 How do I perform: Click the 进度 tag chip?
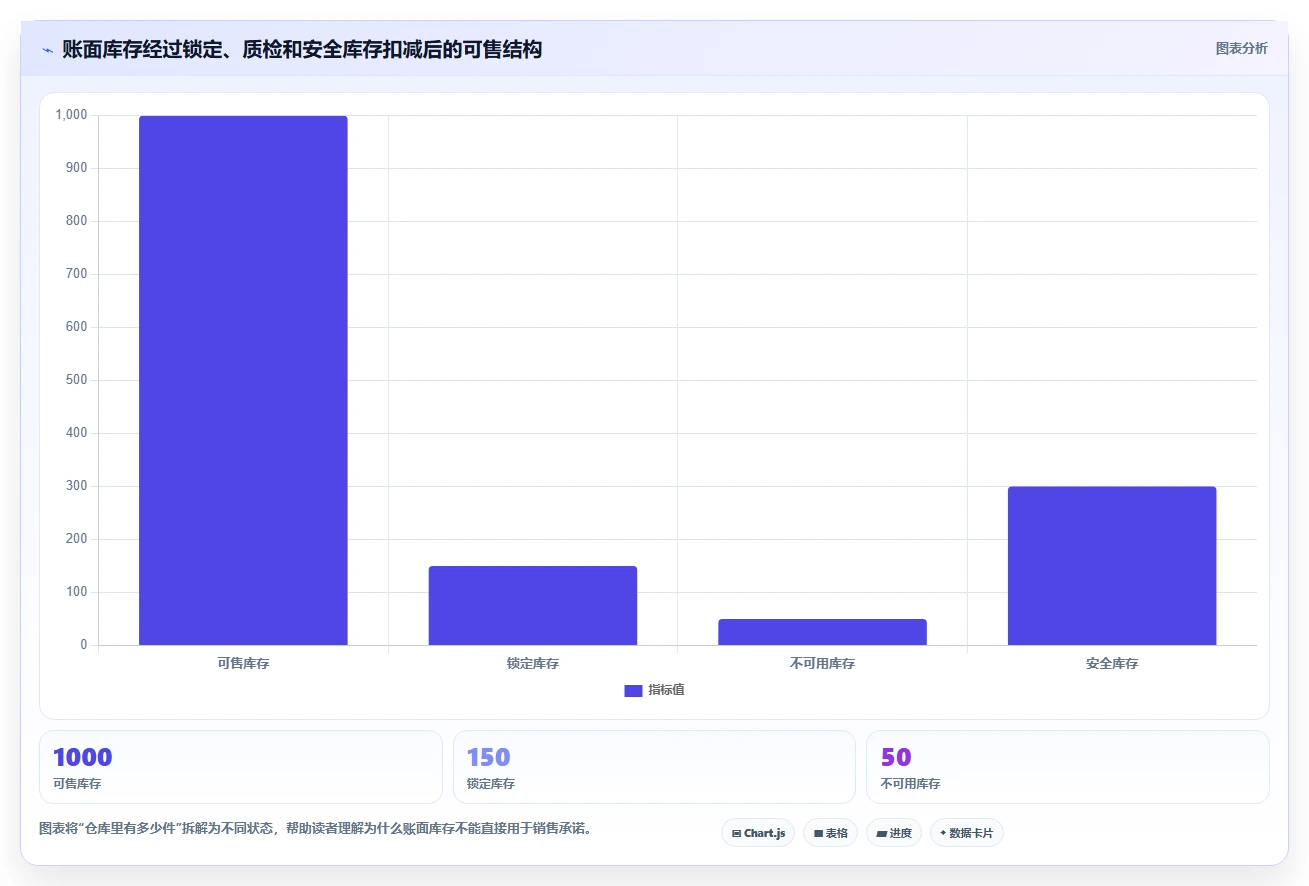(x=894, y=833)
